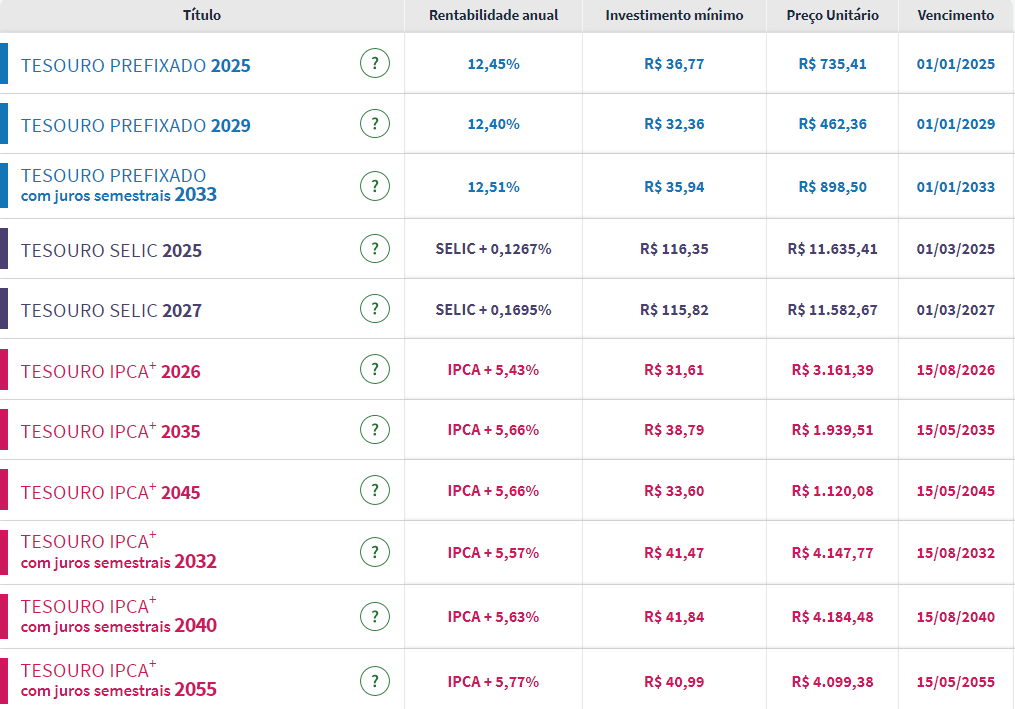Open help icon beside Tesouro Prefixado 2029

pos(375,124)
